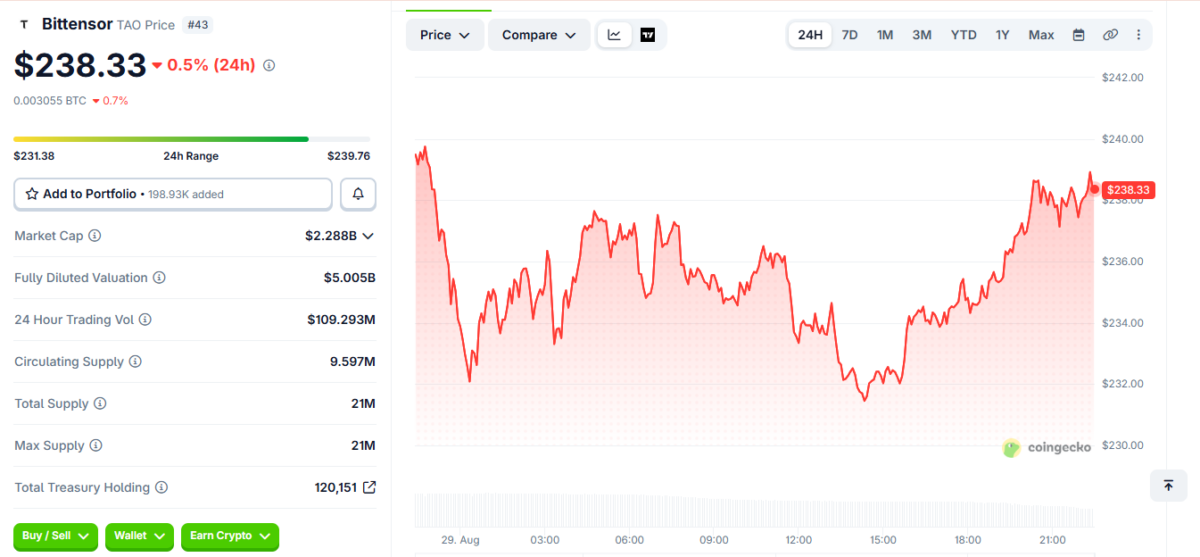The height and width of the screenshot is (557, 1200).
Task: Click the red 0.5% (24h) change text
Action: (x=211, y=65)
